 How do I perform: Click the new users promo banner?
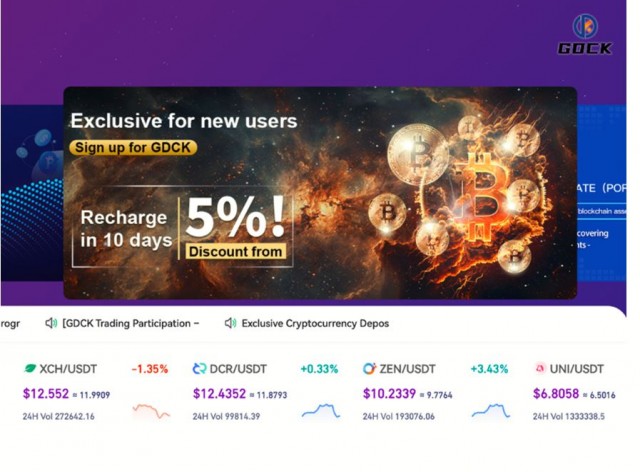tap(320, 193)
